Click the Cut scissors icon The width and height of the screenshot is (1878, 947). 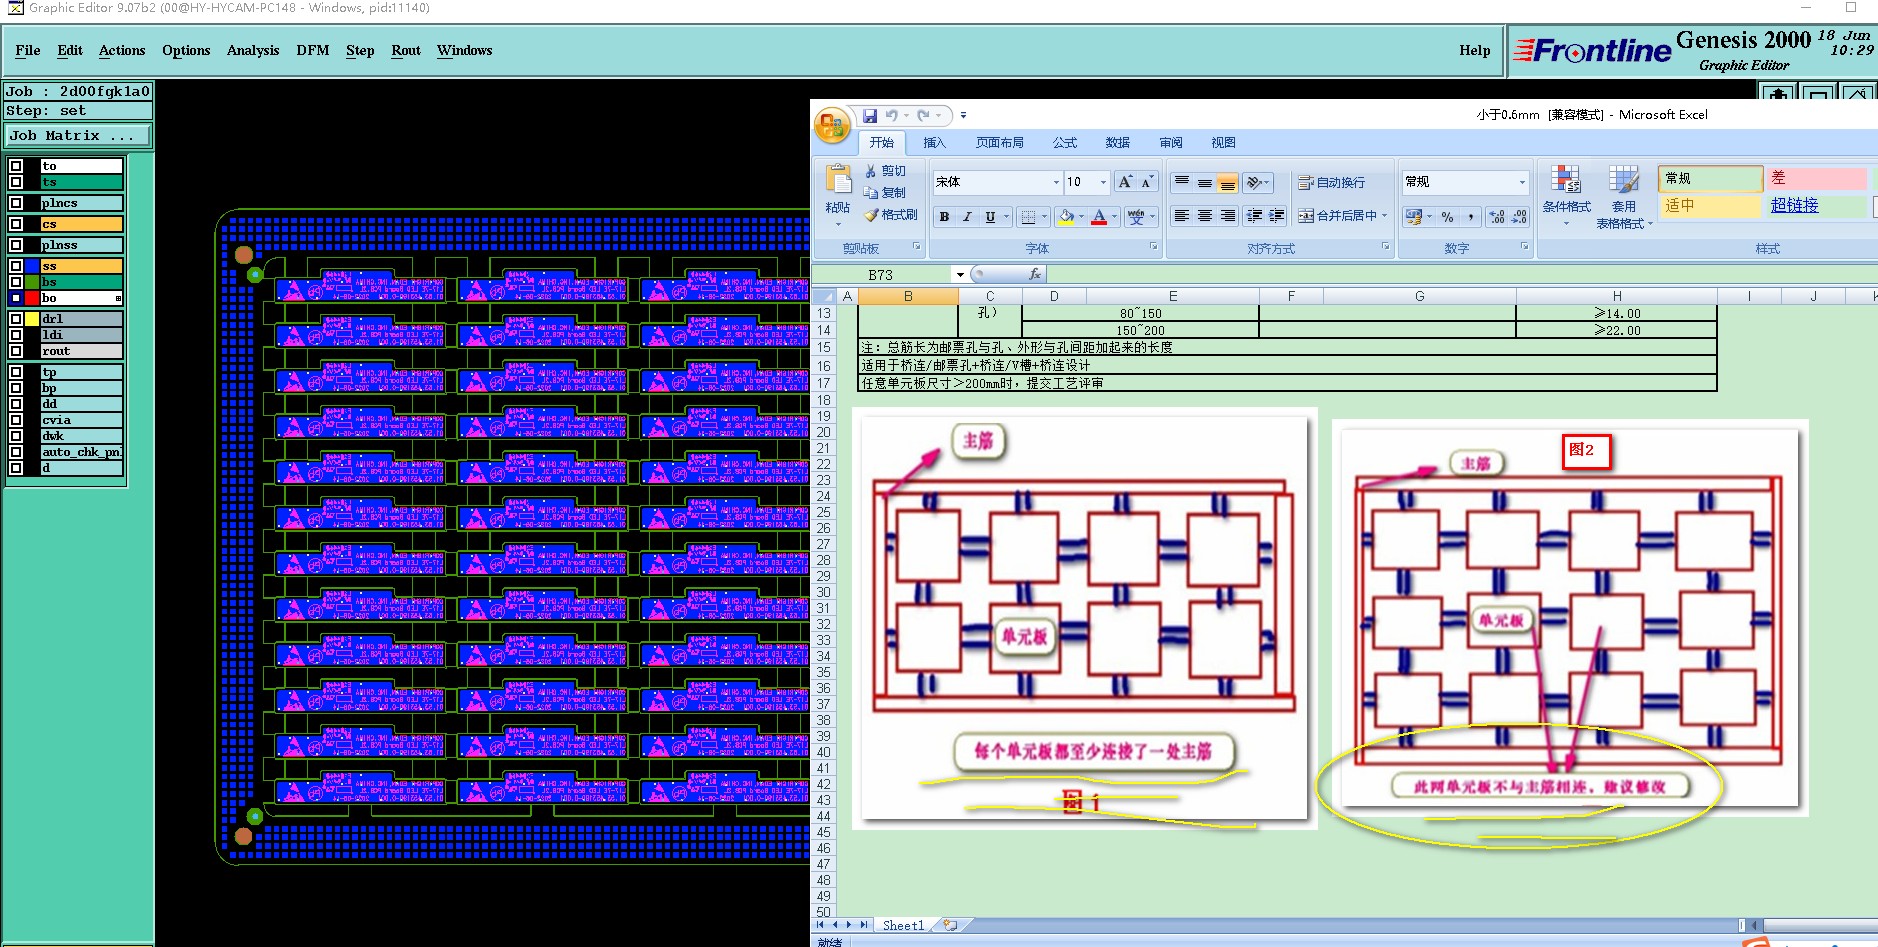tap(871, 171)
